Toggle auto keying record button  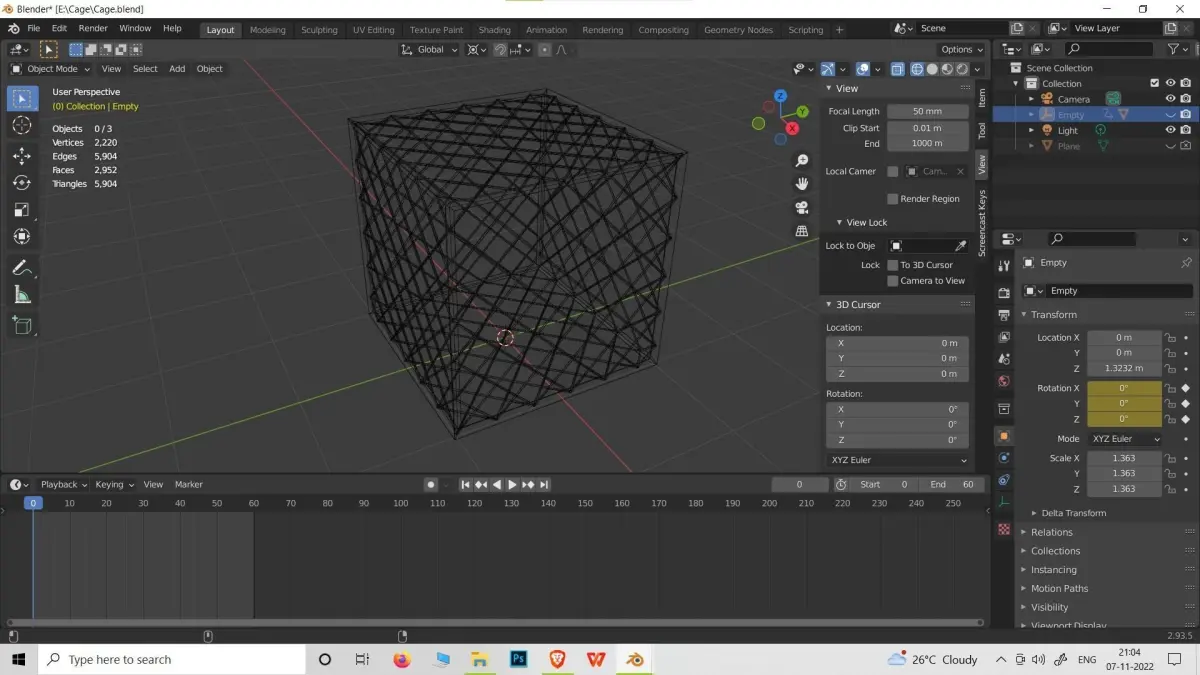431,485
